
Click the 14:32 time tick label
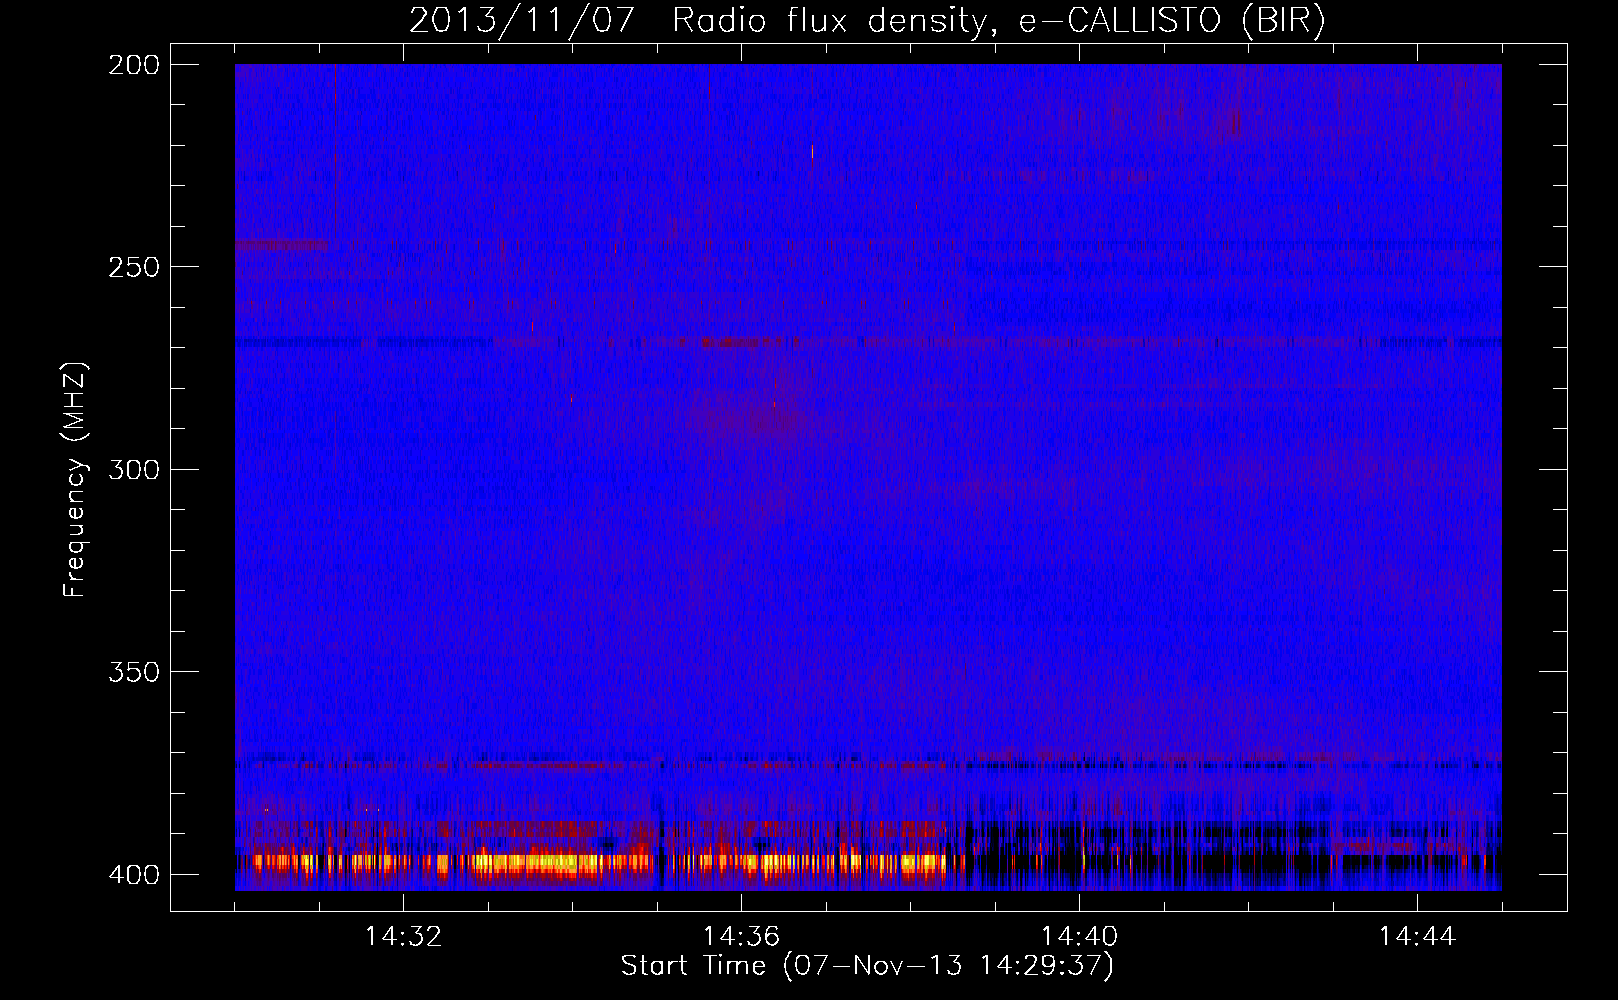click(403, 936)
